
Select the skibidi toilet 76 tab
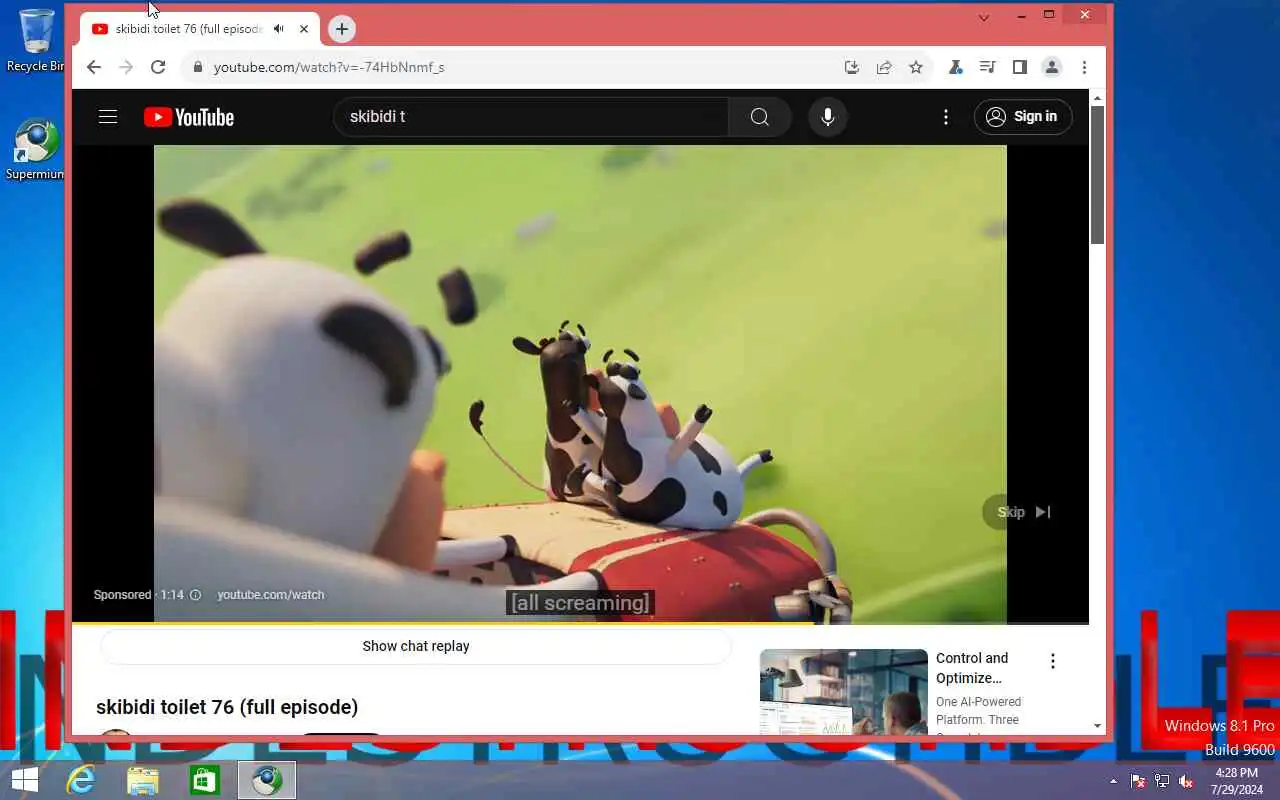click(199, 29)
